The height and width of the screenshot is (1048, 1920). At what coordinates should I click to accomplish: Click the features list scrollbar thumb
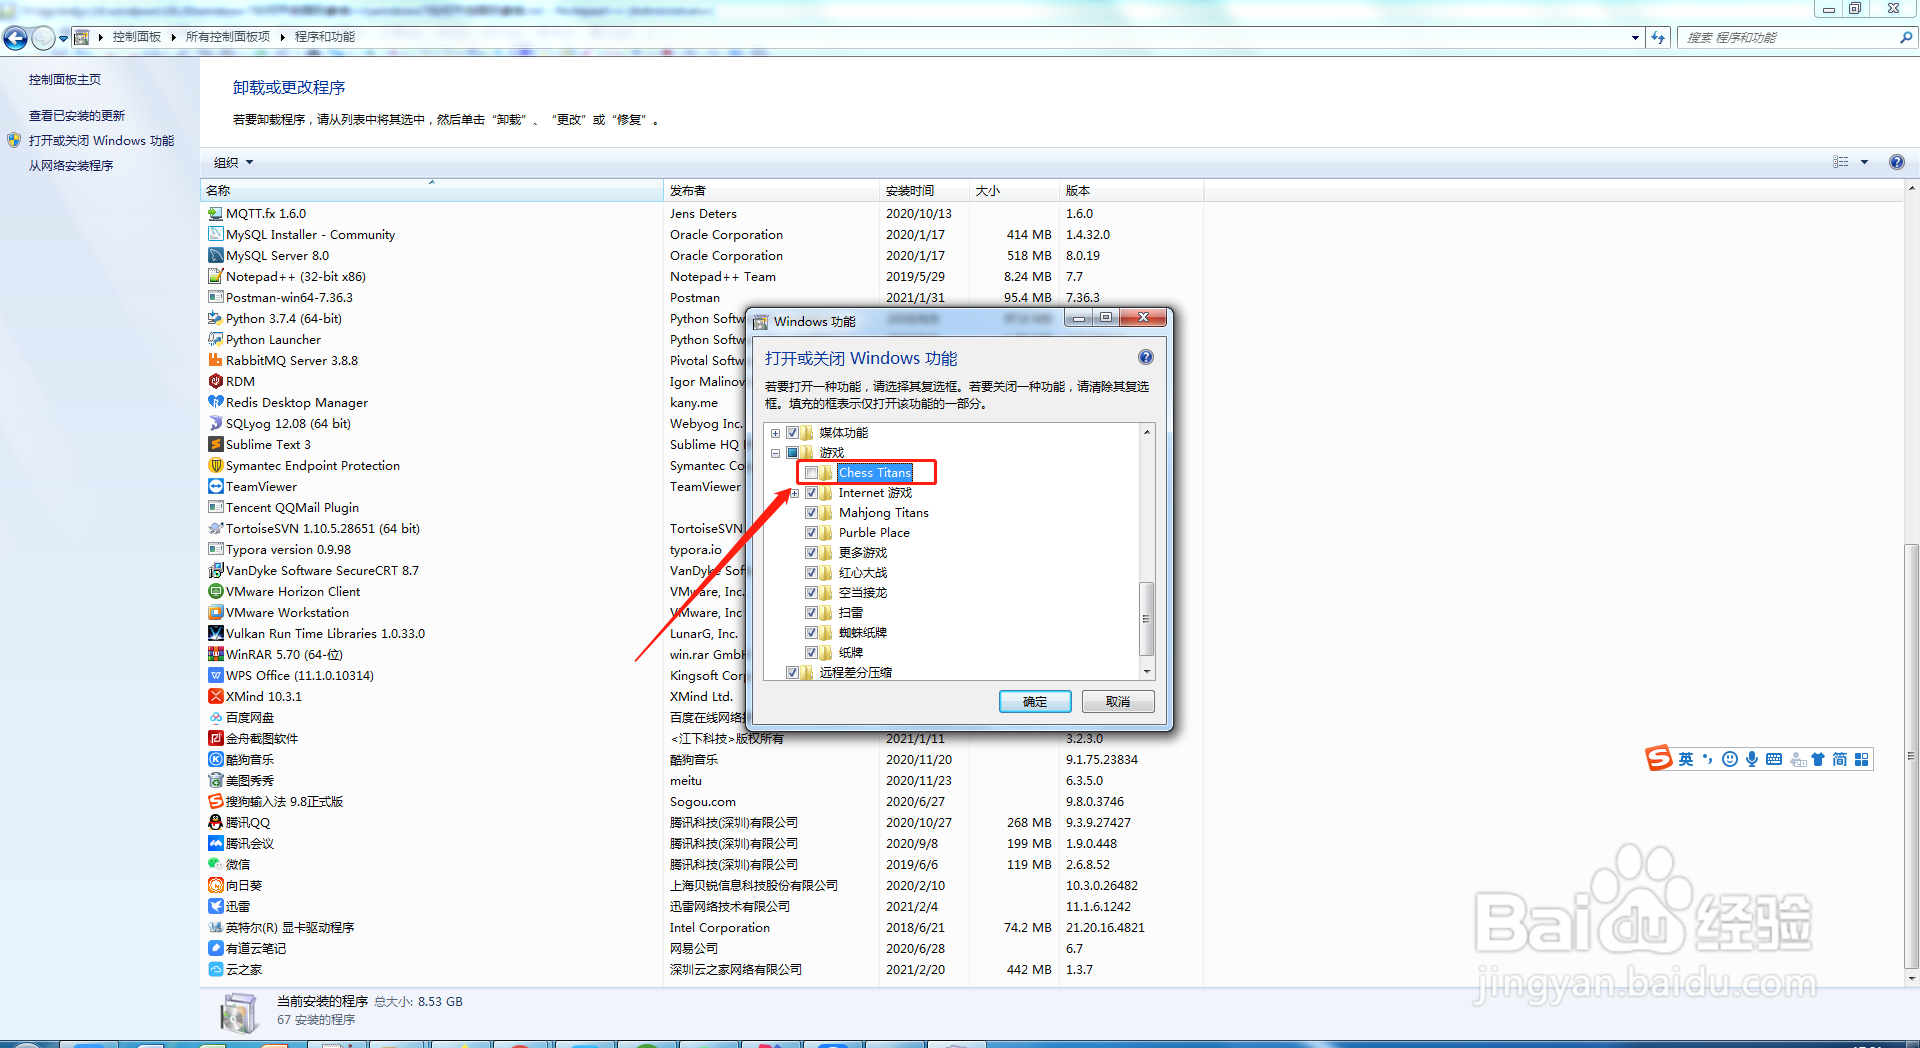[1146, 617]
